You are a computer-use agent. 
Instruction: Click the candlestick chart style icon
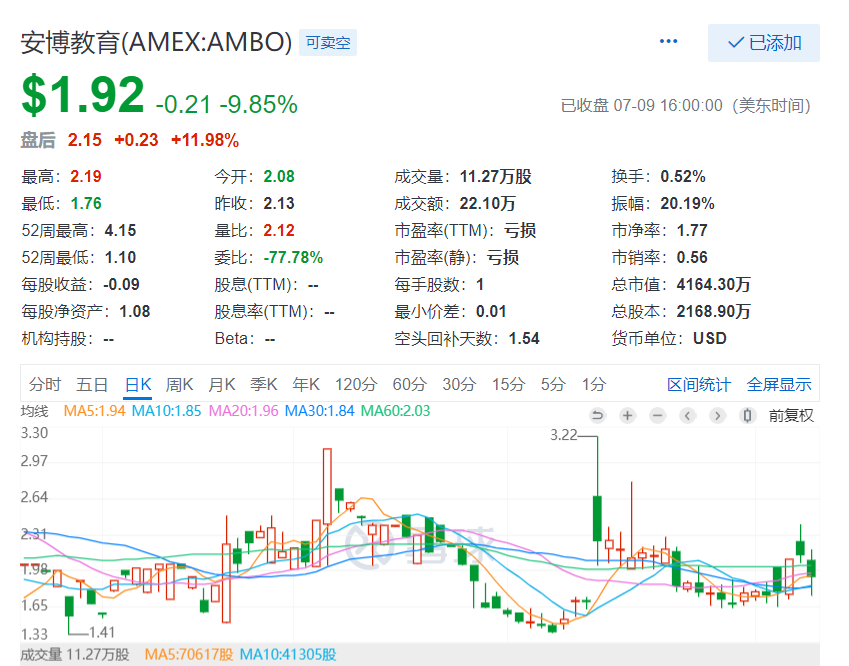tap(747, 415)
